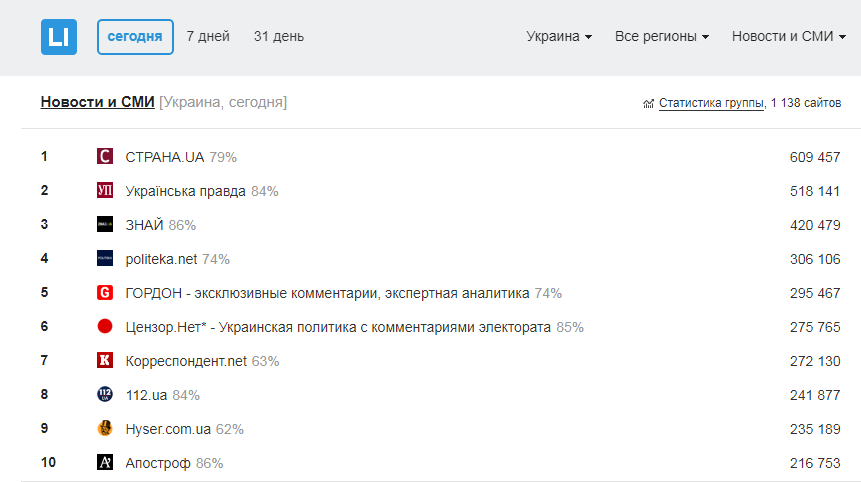The width and height of the screenshot is (861, 482).
Task: Click the СТРАНА.UA site favicon
Action: pos(105,156)
